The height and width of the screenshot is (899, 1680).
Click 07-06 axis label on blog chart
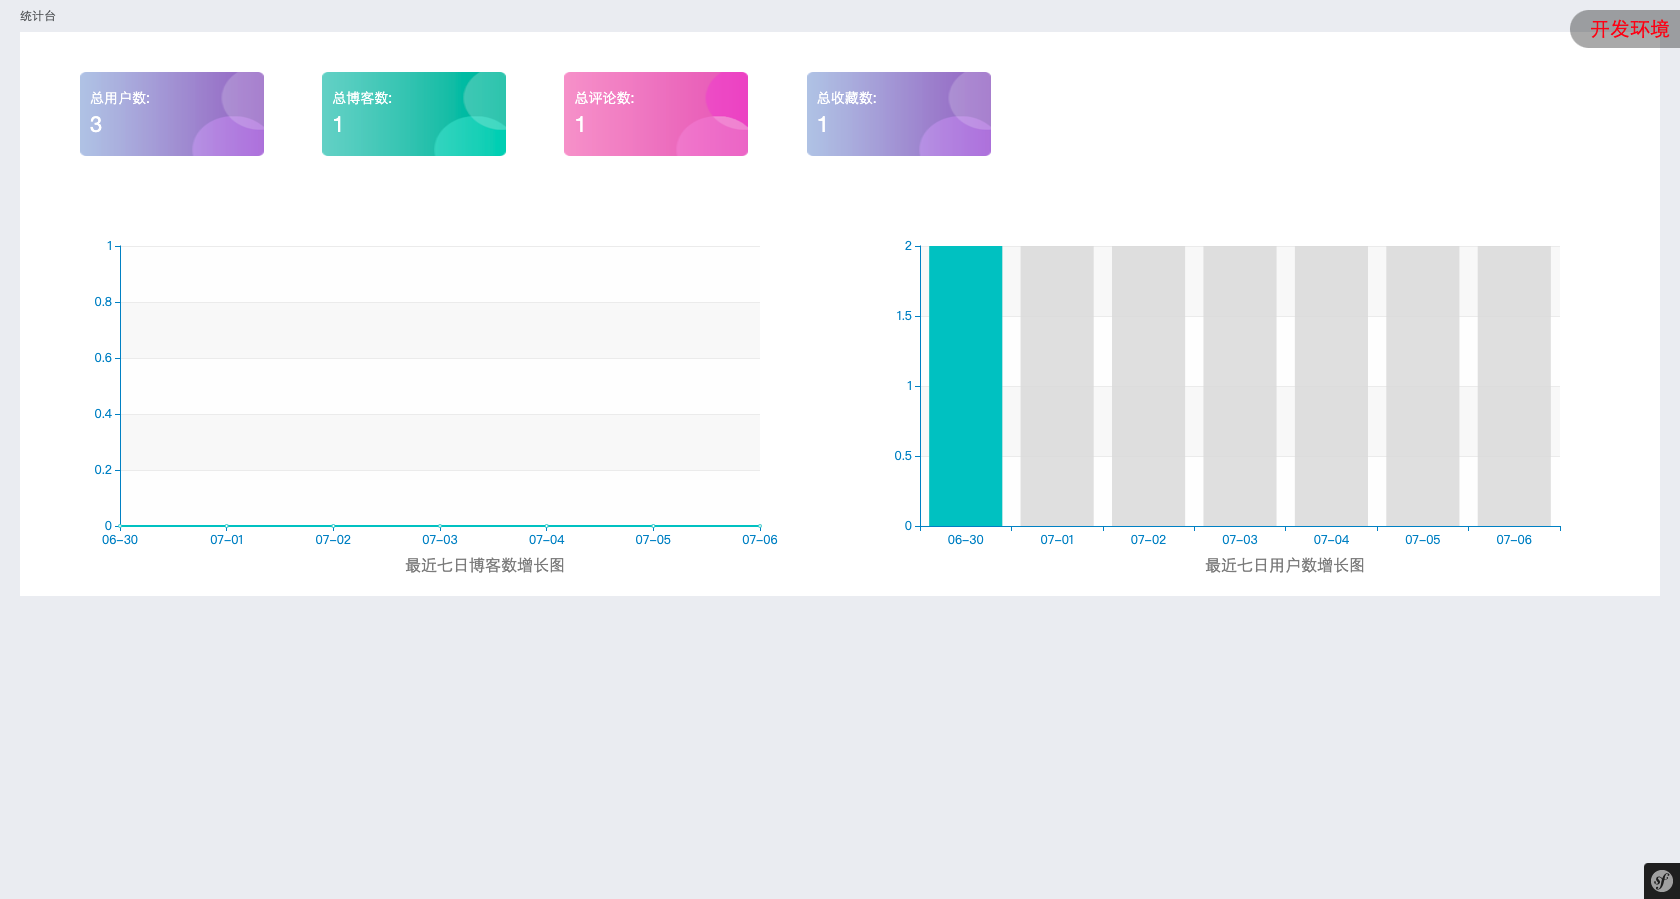coord(759,540)
